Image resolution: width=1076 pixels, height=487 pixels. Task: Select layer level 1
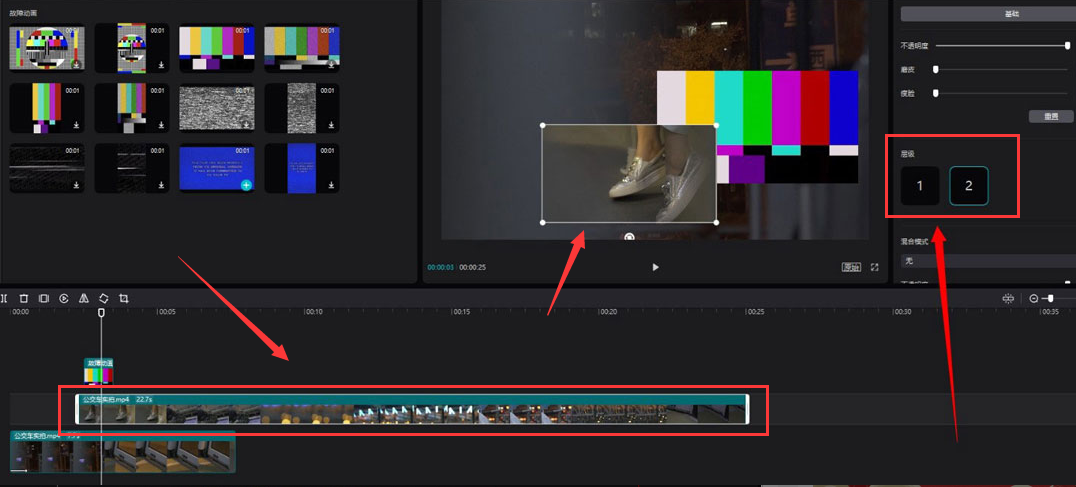coord(920,186)
